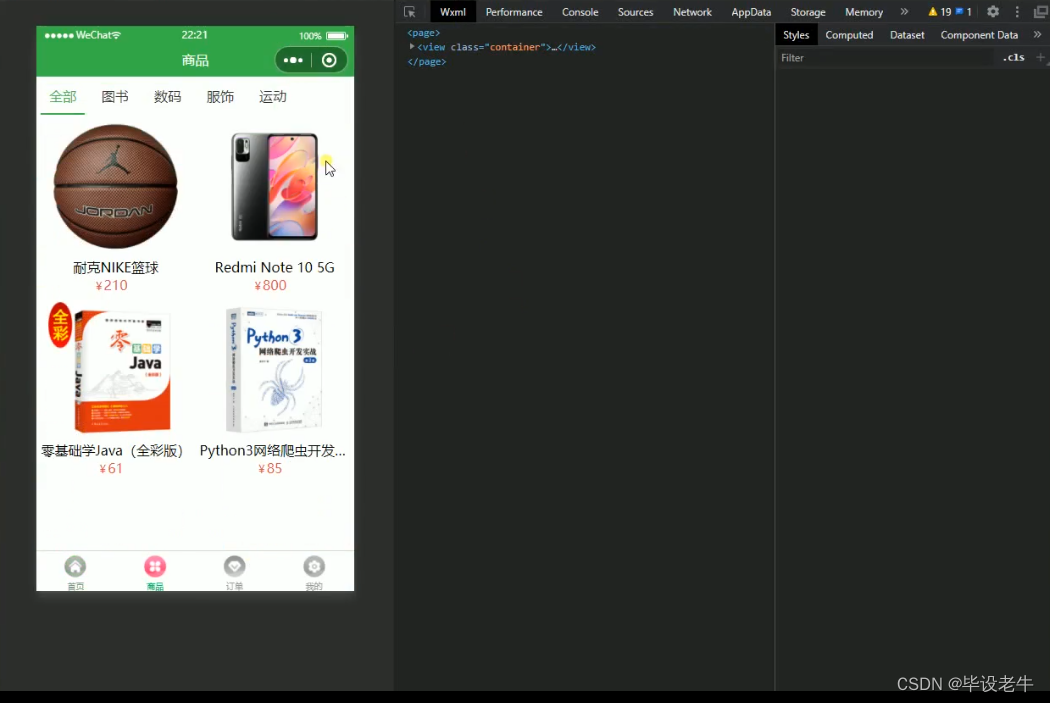Select the 全部 category tab
Image resolution: width=1050 pixels, height=703 pixels.
pos(63,97)
